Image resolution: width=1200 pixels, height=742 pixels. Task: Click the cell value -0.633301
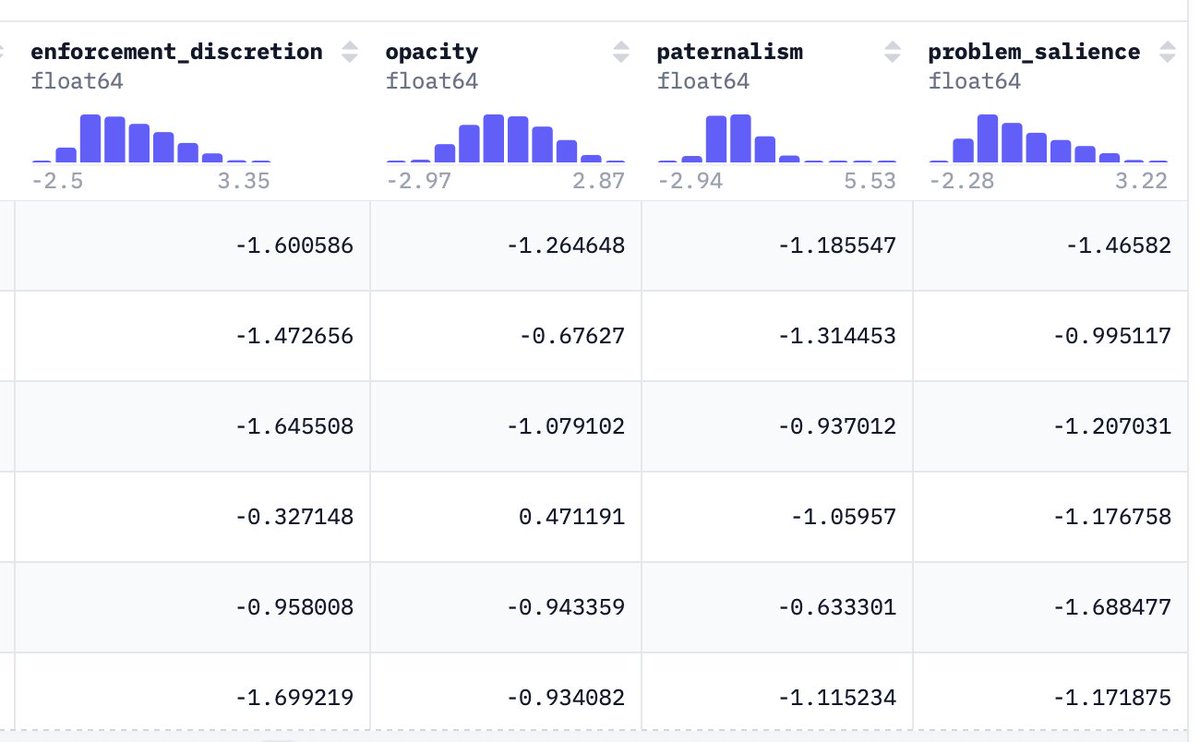(x=837, y=607)
